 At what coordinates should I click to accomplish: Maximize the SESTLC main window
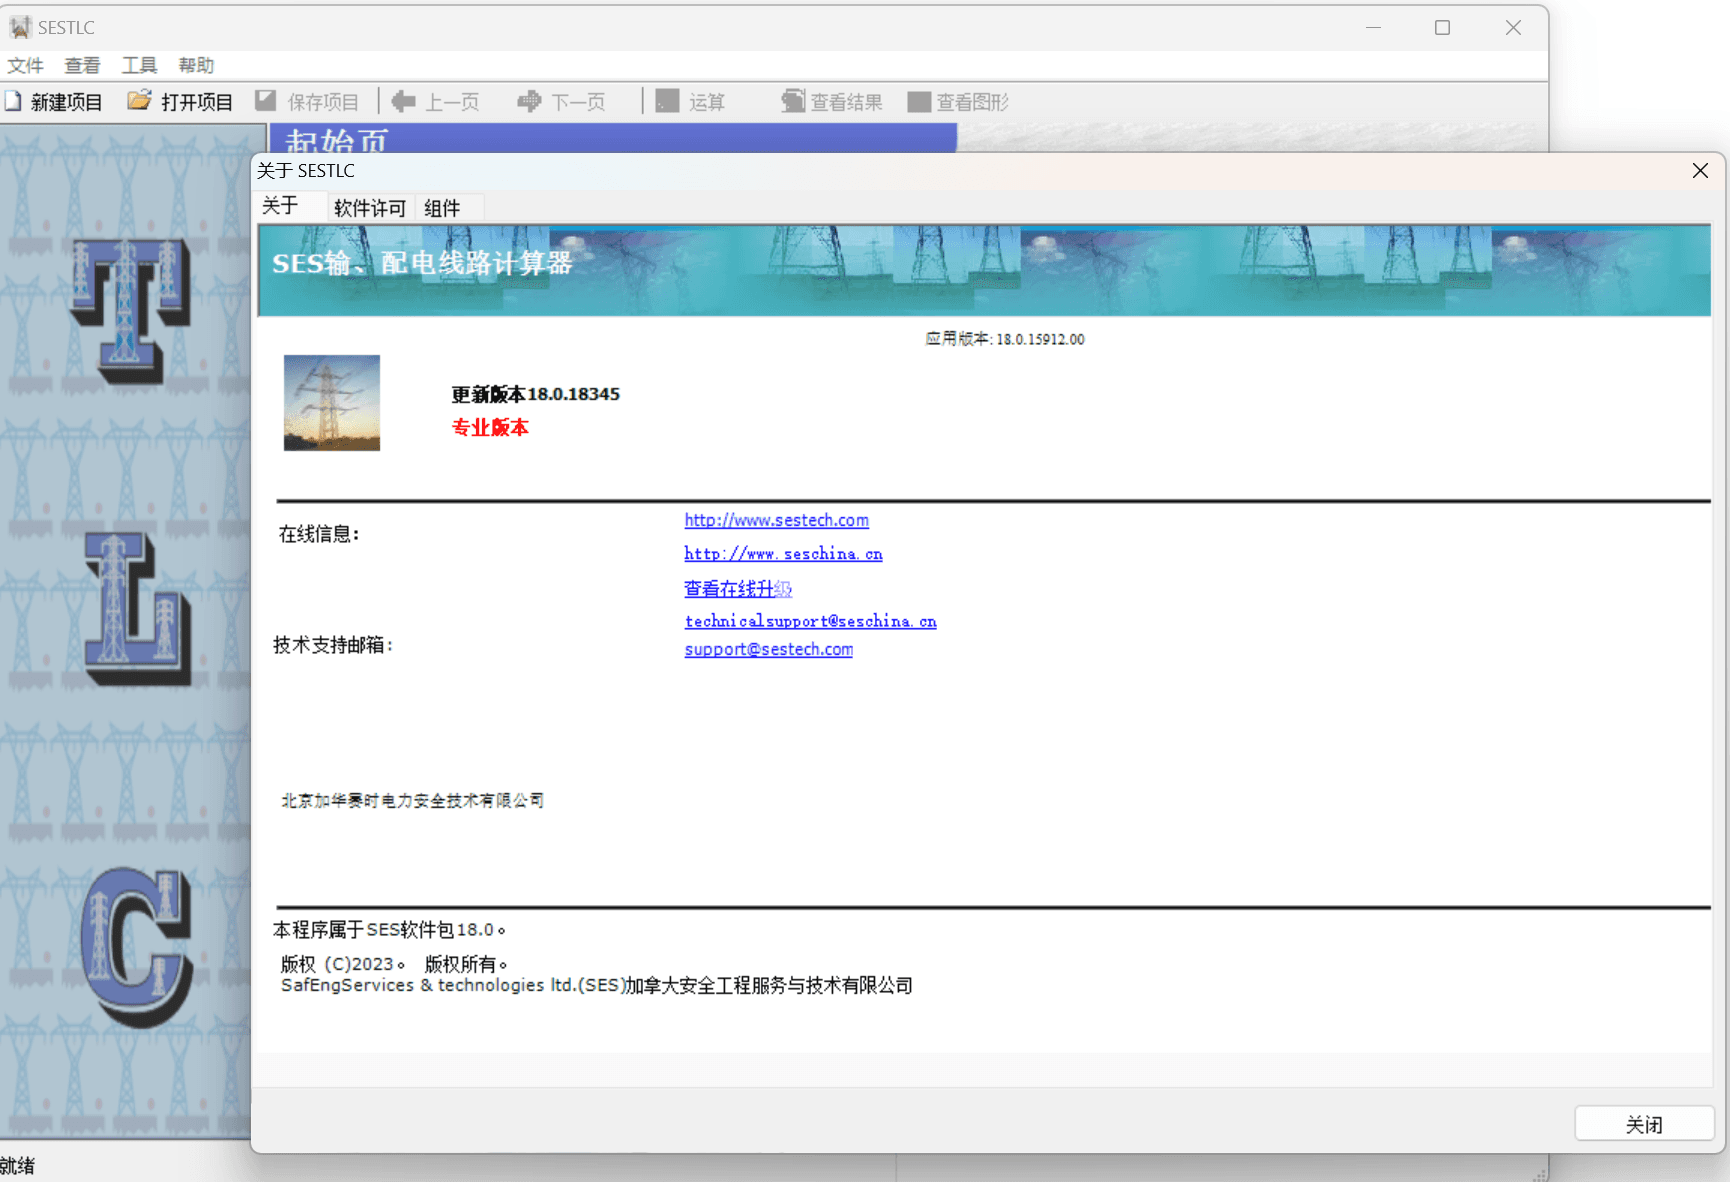1442,27
